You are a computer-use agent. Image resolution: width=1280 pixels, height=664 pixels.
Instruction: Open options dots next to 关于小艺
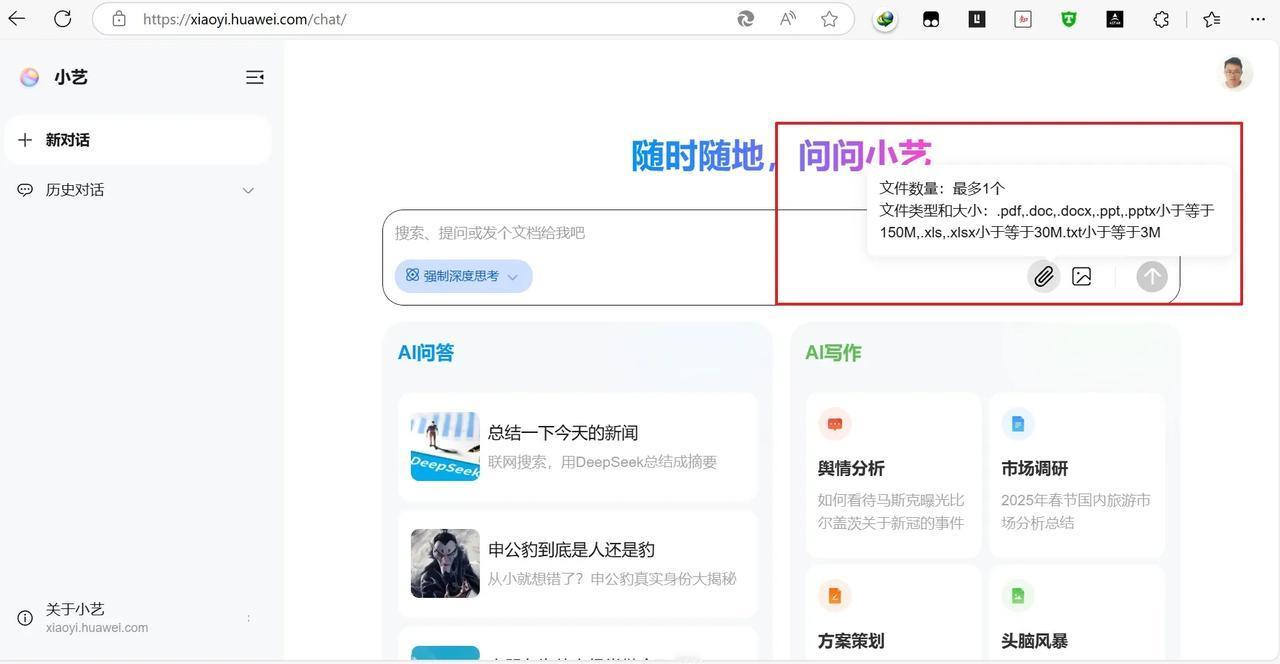click(248, 618)
